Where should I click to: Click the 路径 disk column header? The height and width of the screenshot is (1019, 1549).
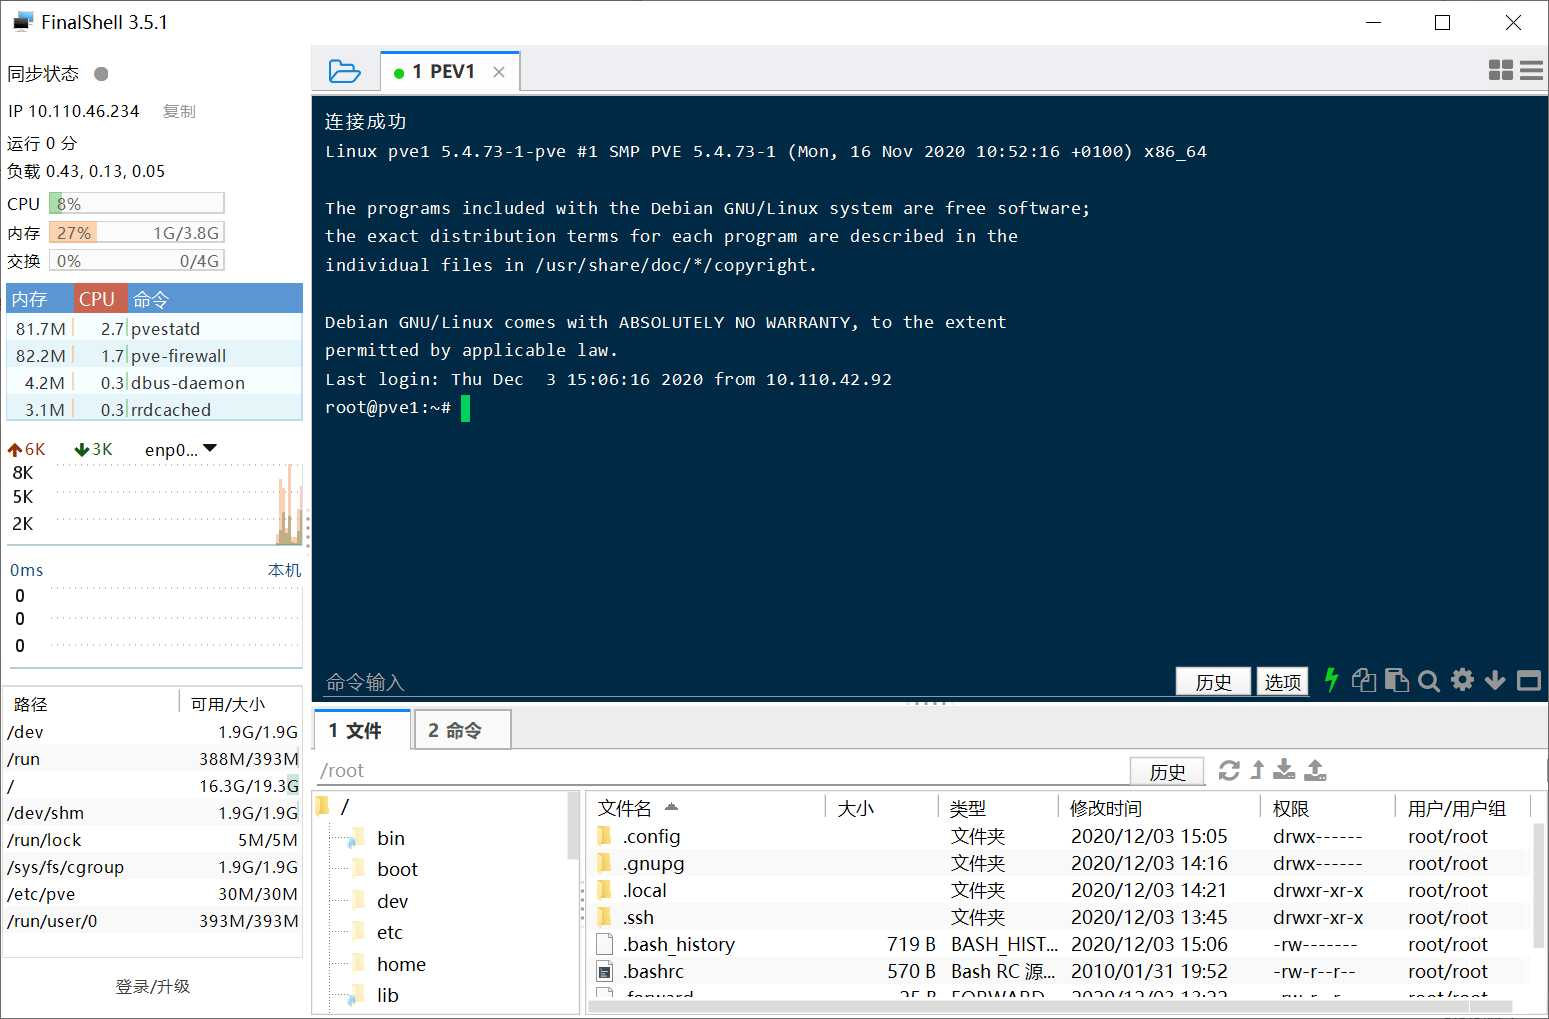click(92, 704)
